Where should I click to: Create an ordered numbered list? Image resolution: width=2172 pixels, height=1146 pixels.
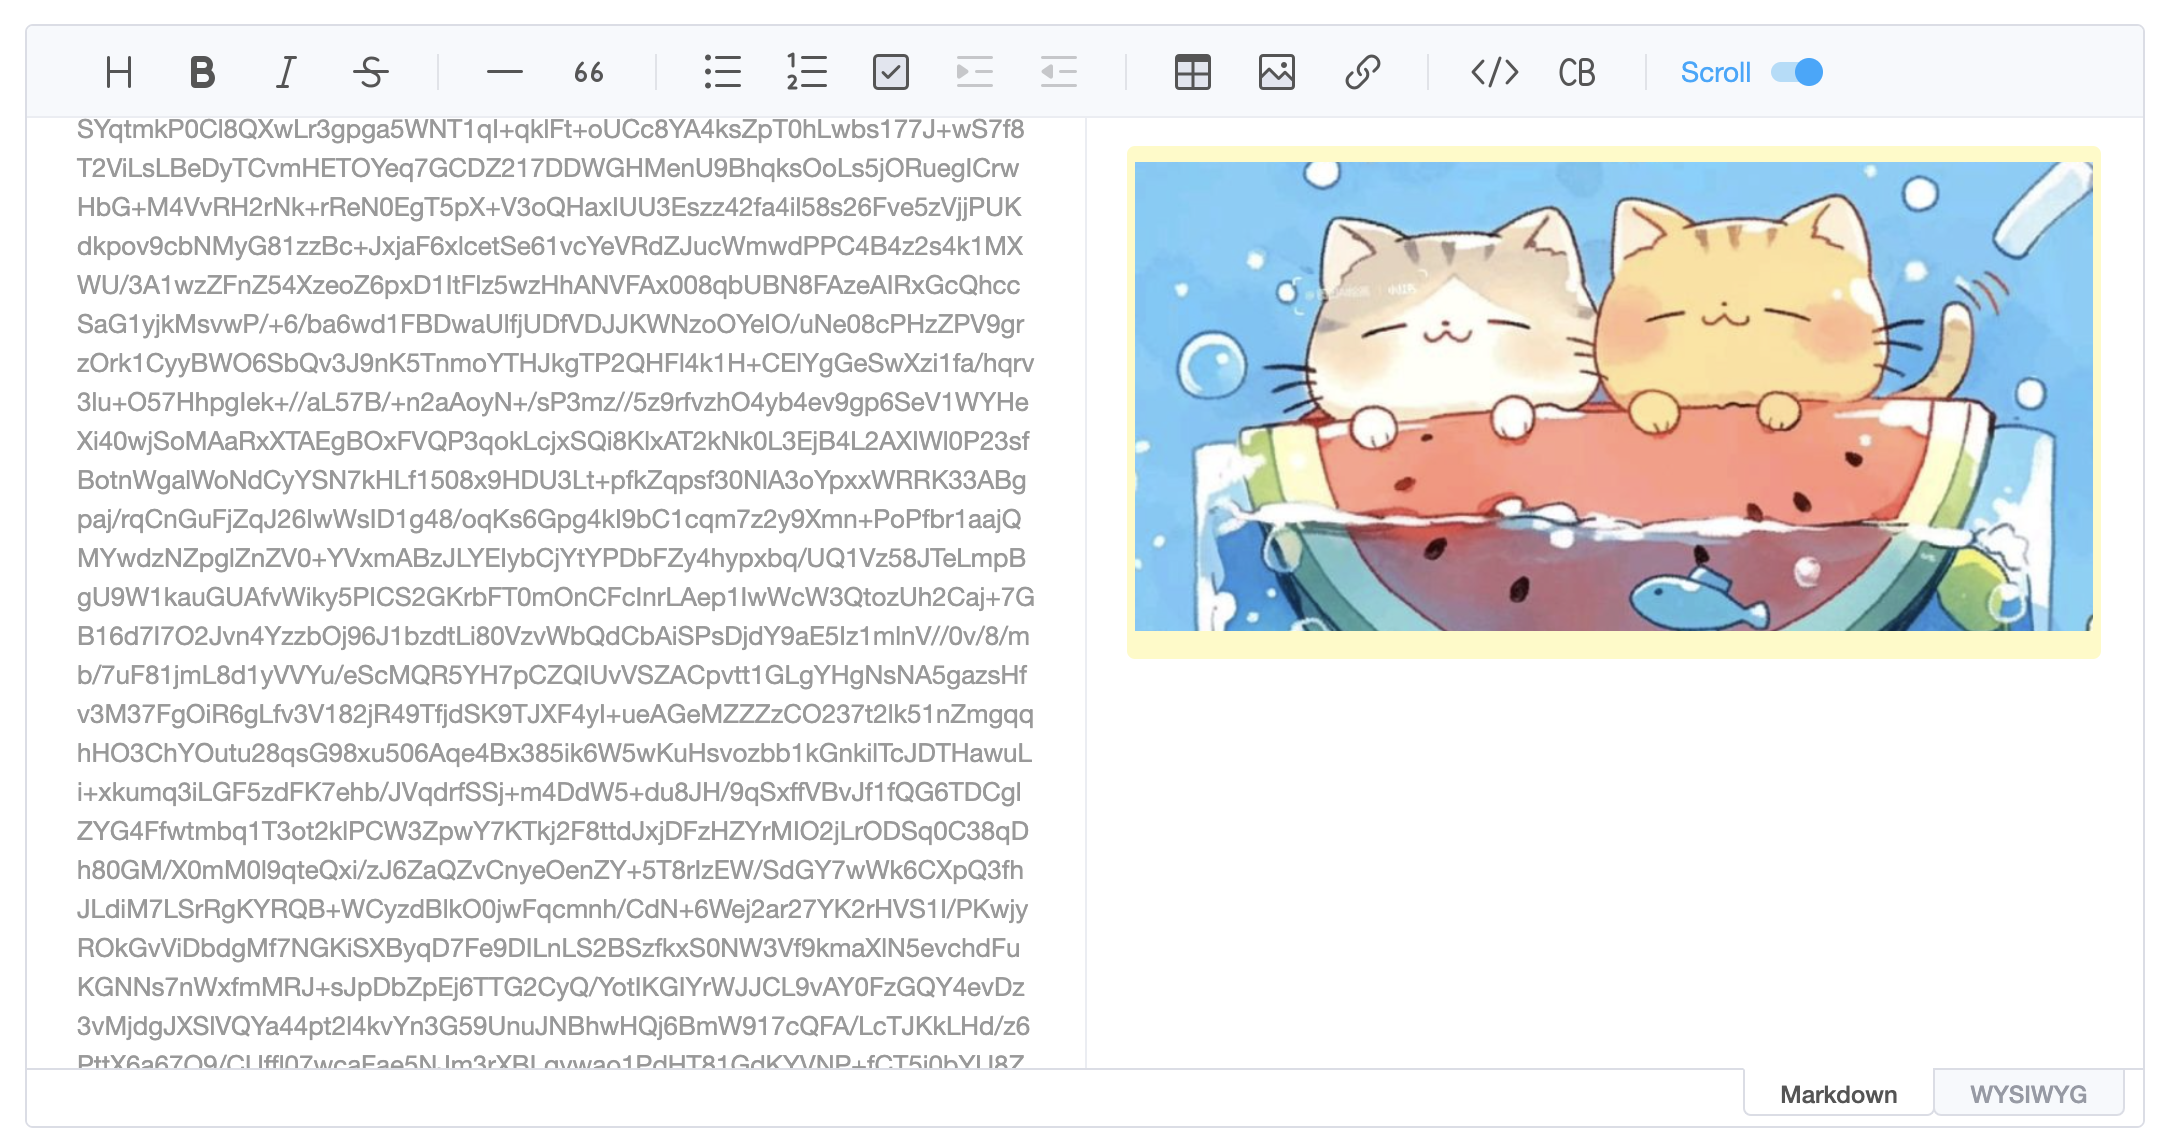pyautogui.click(x=806, y=72)
